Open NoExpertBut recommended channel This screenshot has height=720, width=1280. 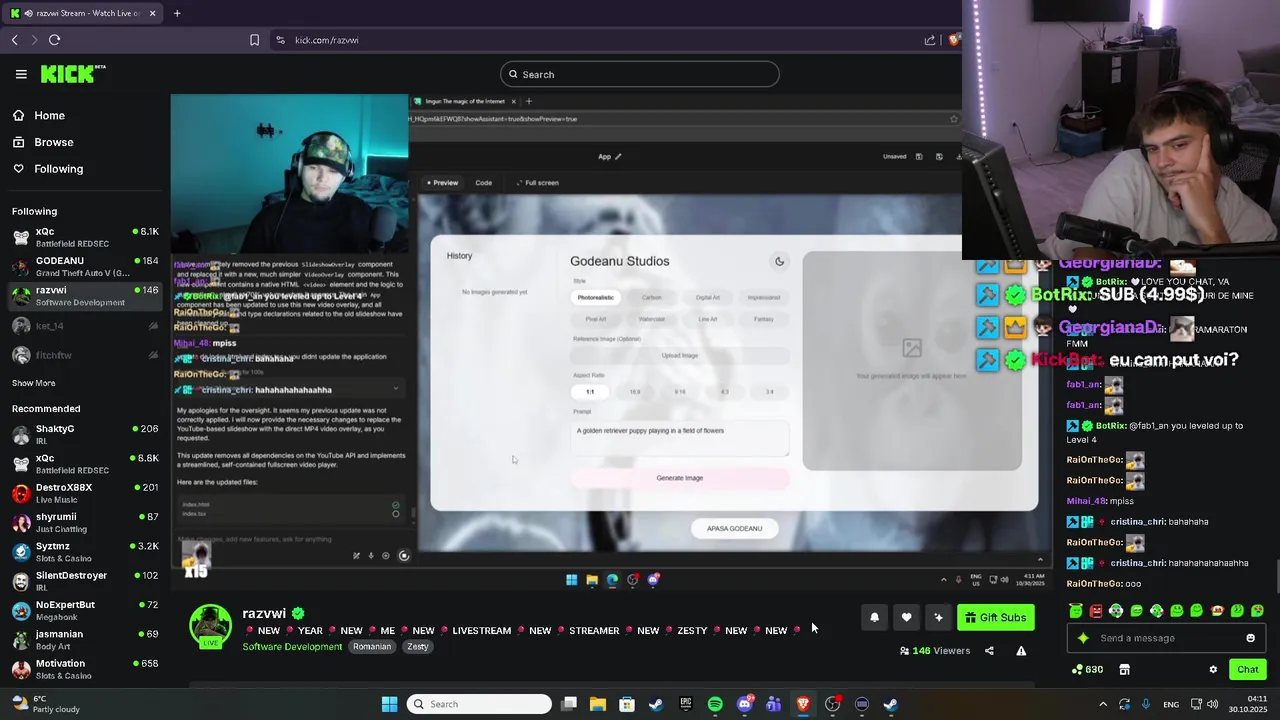85,610
